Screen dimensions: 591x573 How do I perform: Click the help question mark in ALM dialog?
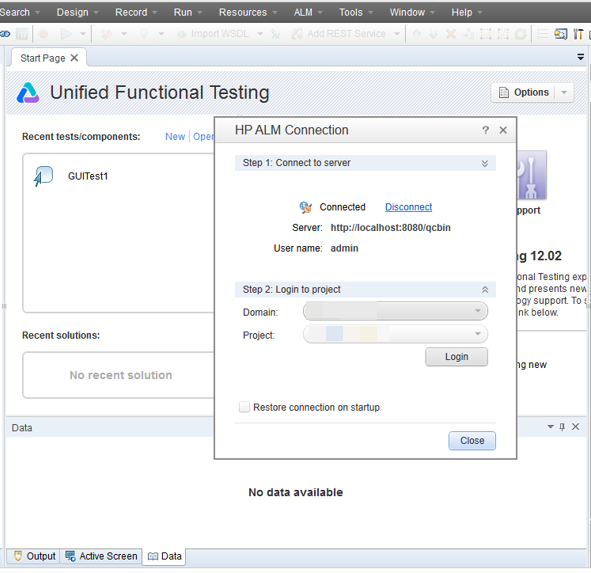485,130
